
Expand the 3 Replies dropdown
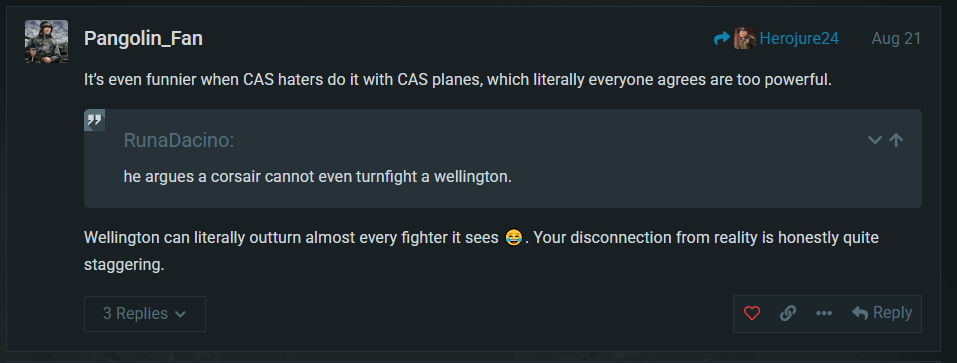click(145, 314)
